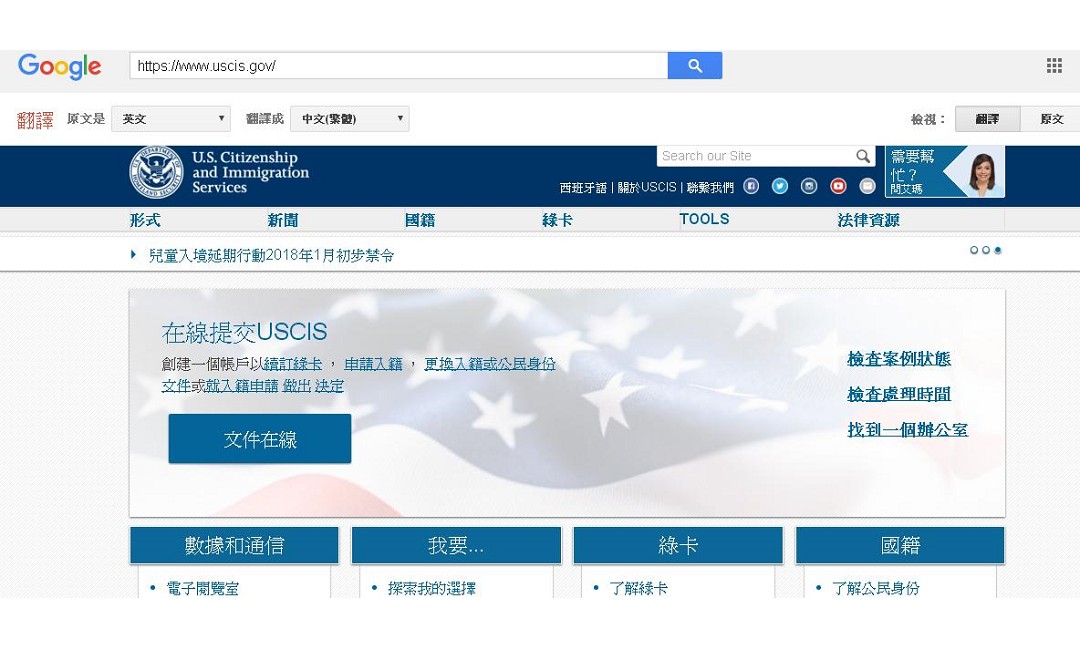The height and width of the screenshot is (648, 1080).
Task: Select the second news carousel dot
Action: click(986, 250)
